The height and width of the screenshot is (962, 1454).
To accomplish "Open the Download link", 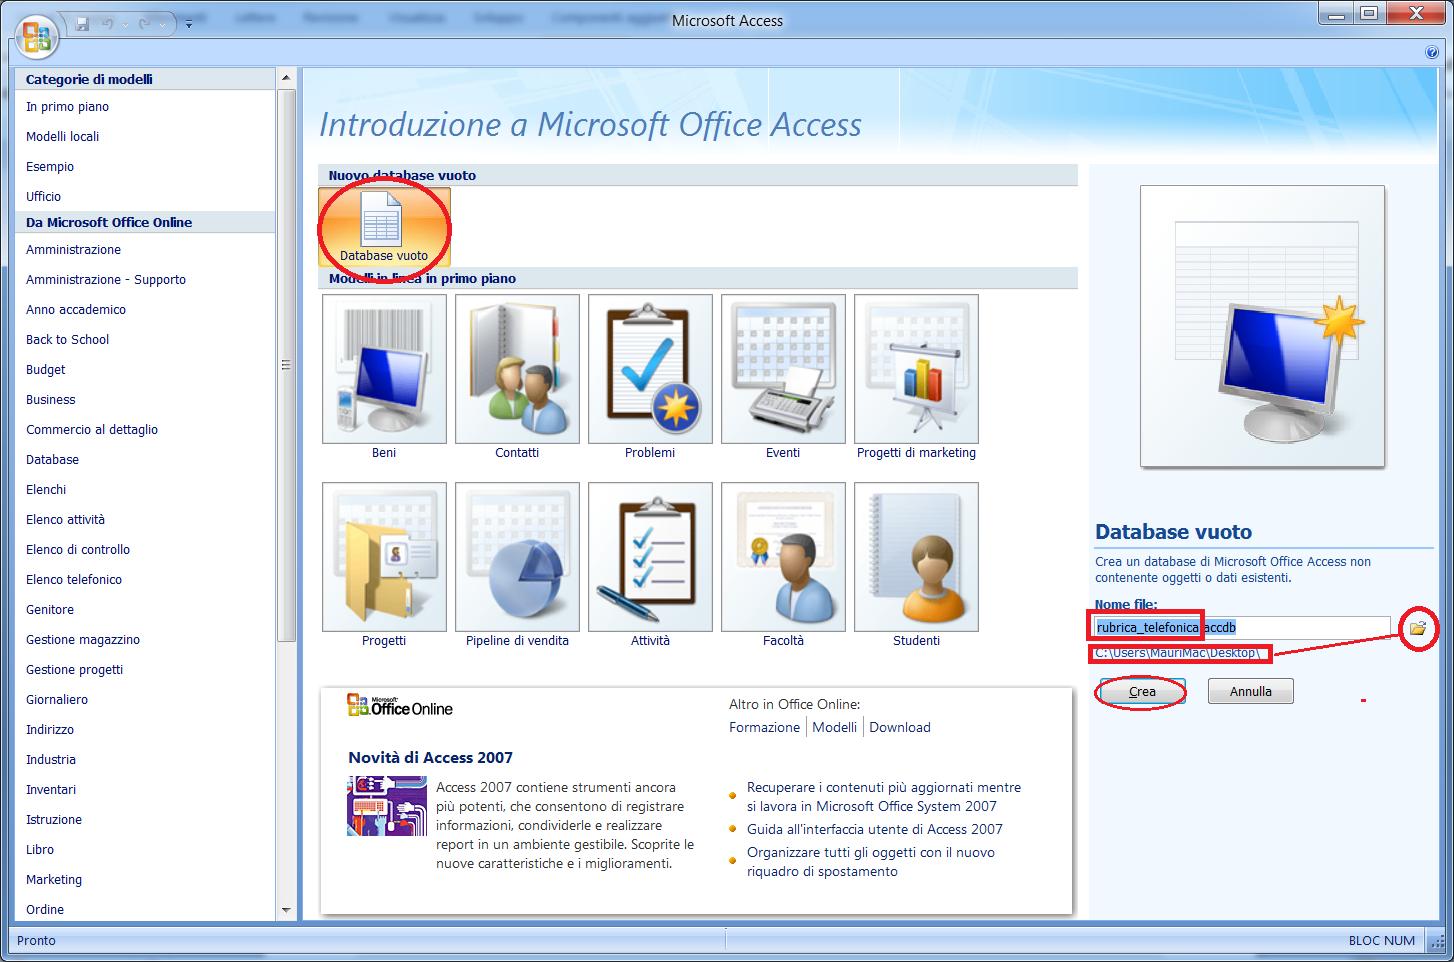I will point(900,727).
